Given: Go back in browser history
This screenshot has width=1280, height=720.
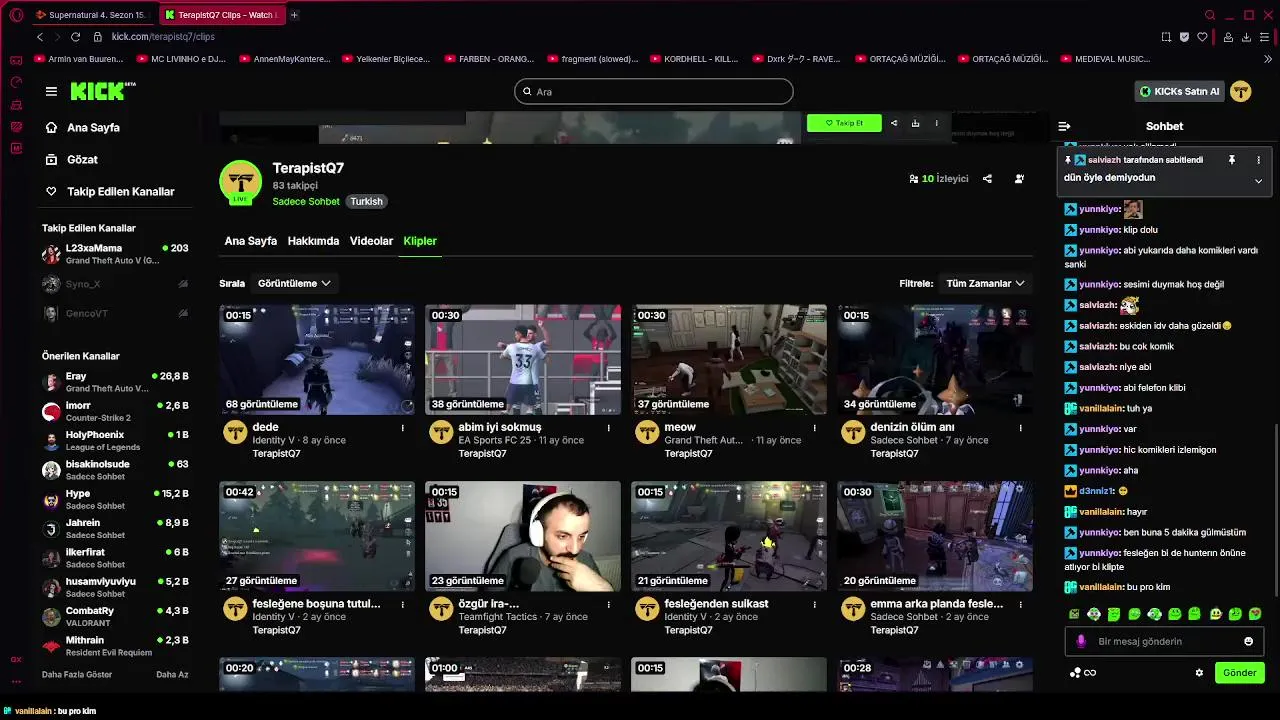Looking at the screenshot, I should click(40, 37).
